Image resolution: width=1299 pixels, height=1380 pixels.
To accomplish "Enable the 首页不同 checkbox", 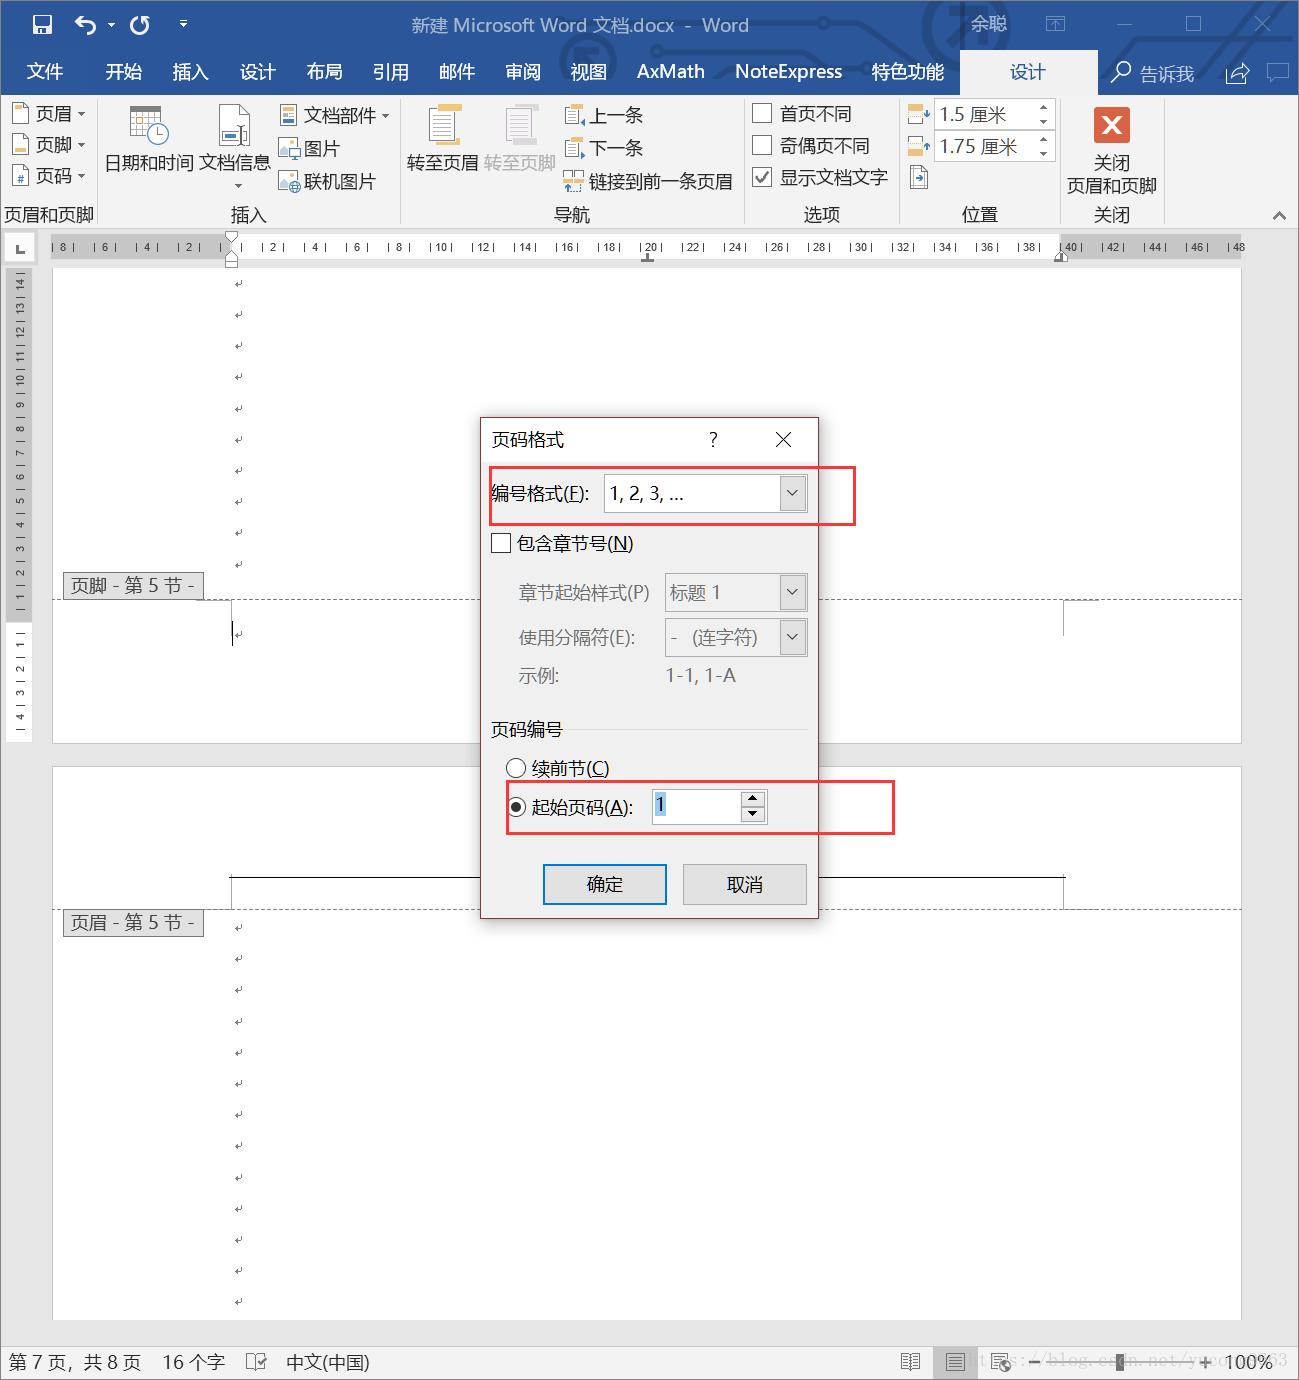I will [762, 114].
